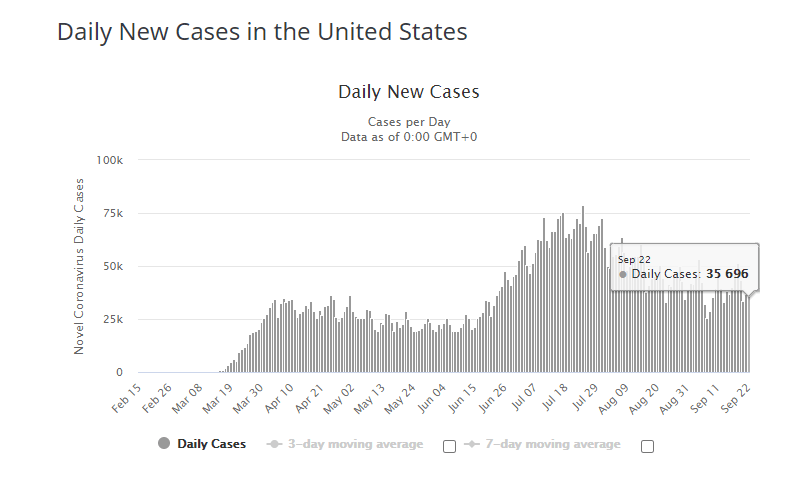Click the Daily New Cases chart title
The width and height of the screenshot is (787, 487).
click(x=409, y=92)
